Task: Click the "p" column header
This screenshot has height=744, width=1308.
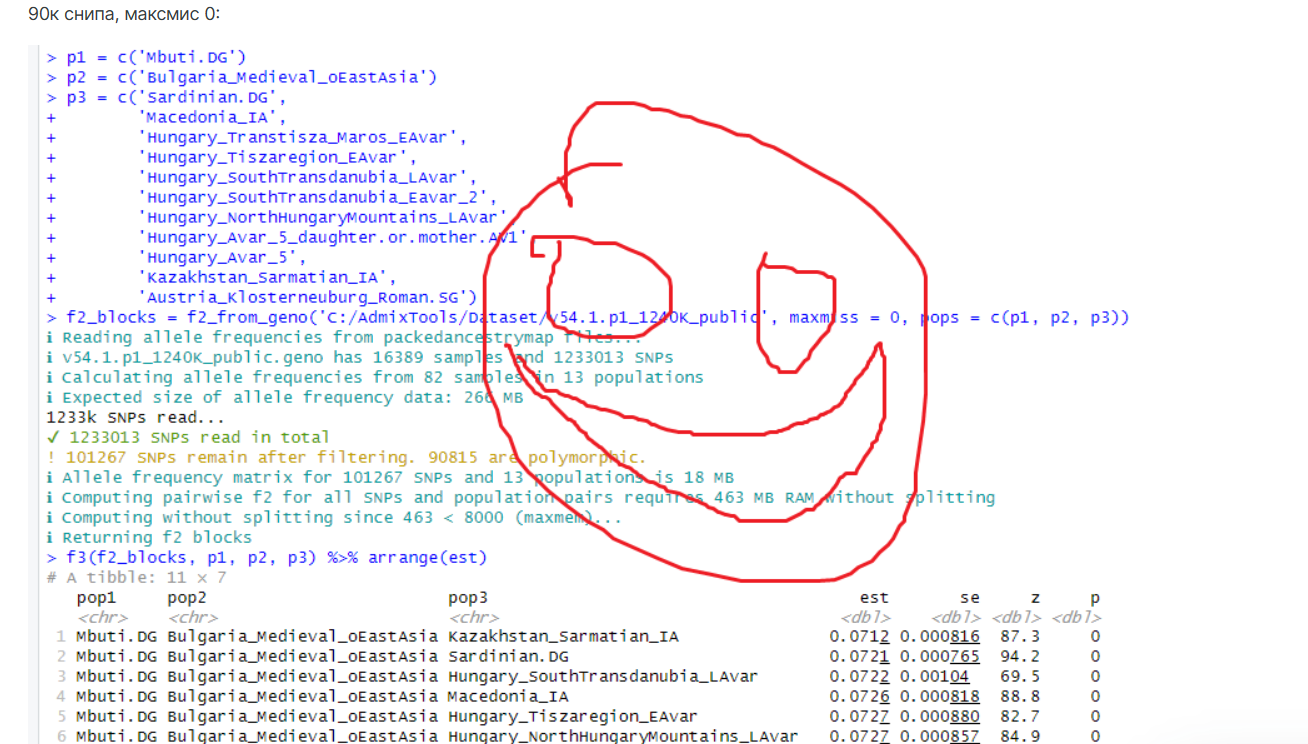Action: coord(1094,598)
